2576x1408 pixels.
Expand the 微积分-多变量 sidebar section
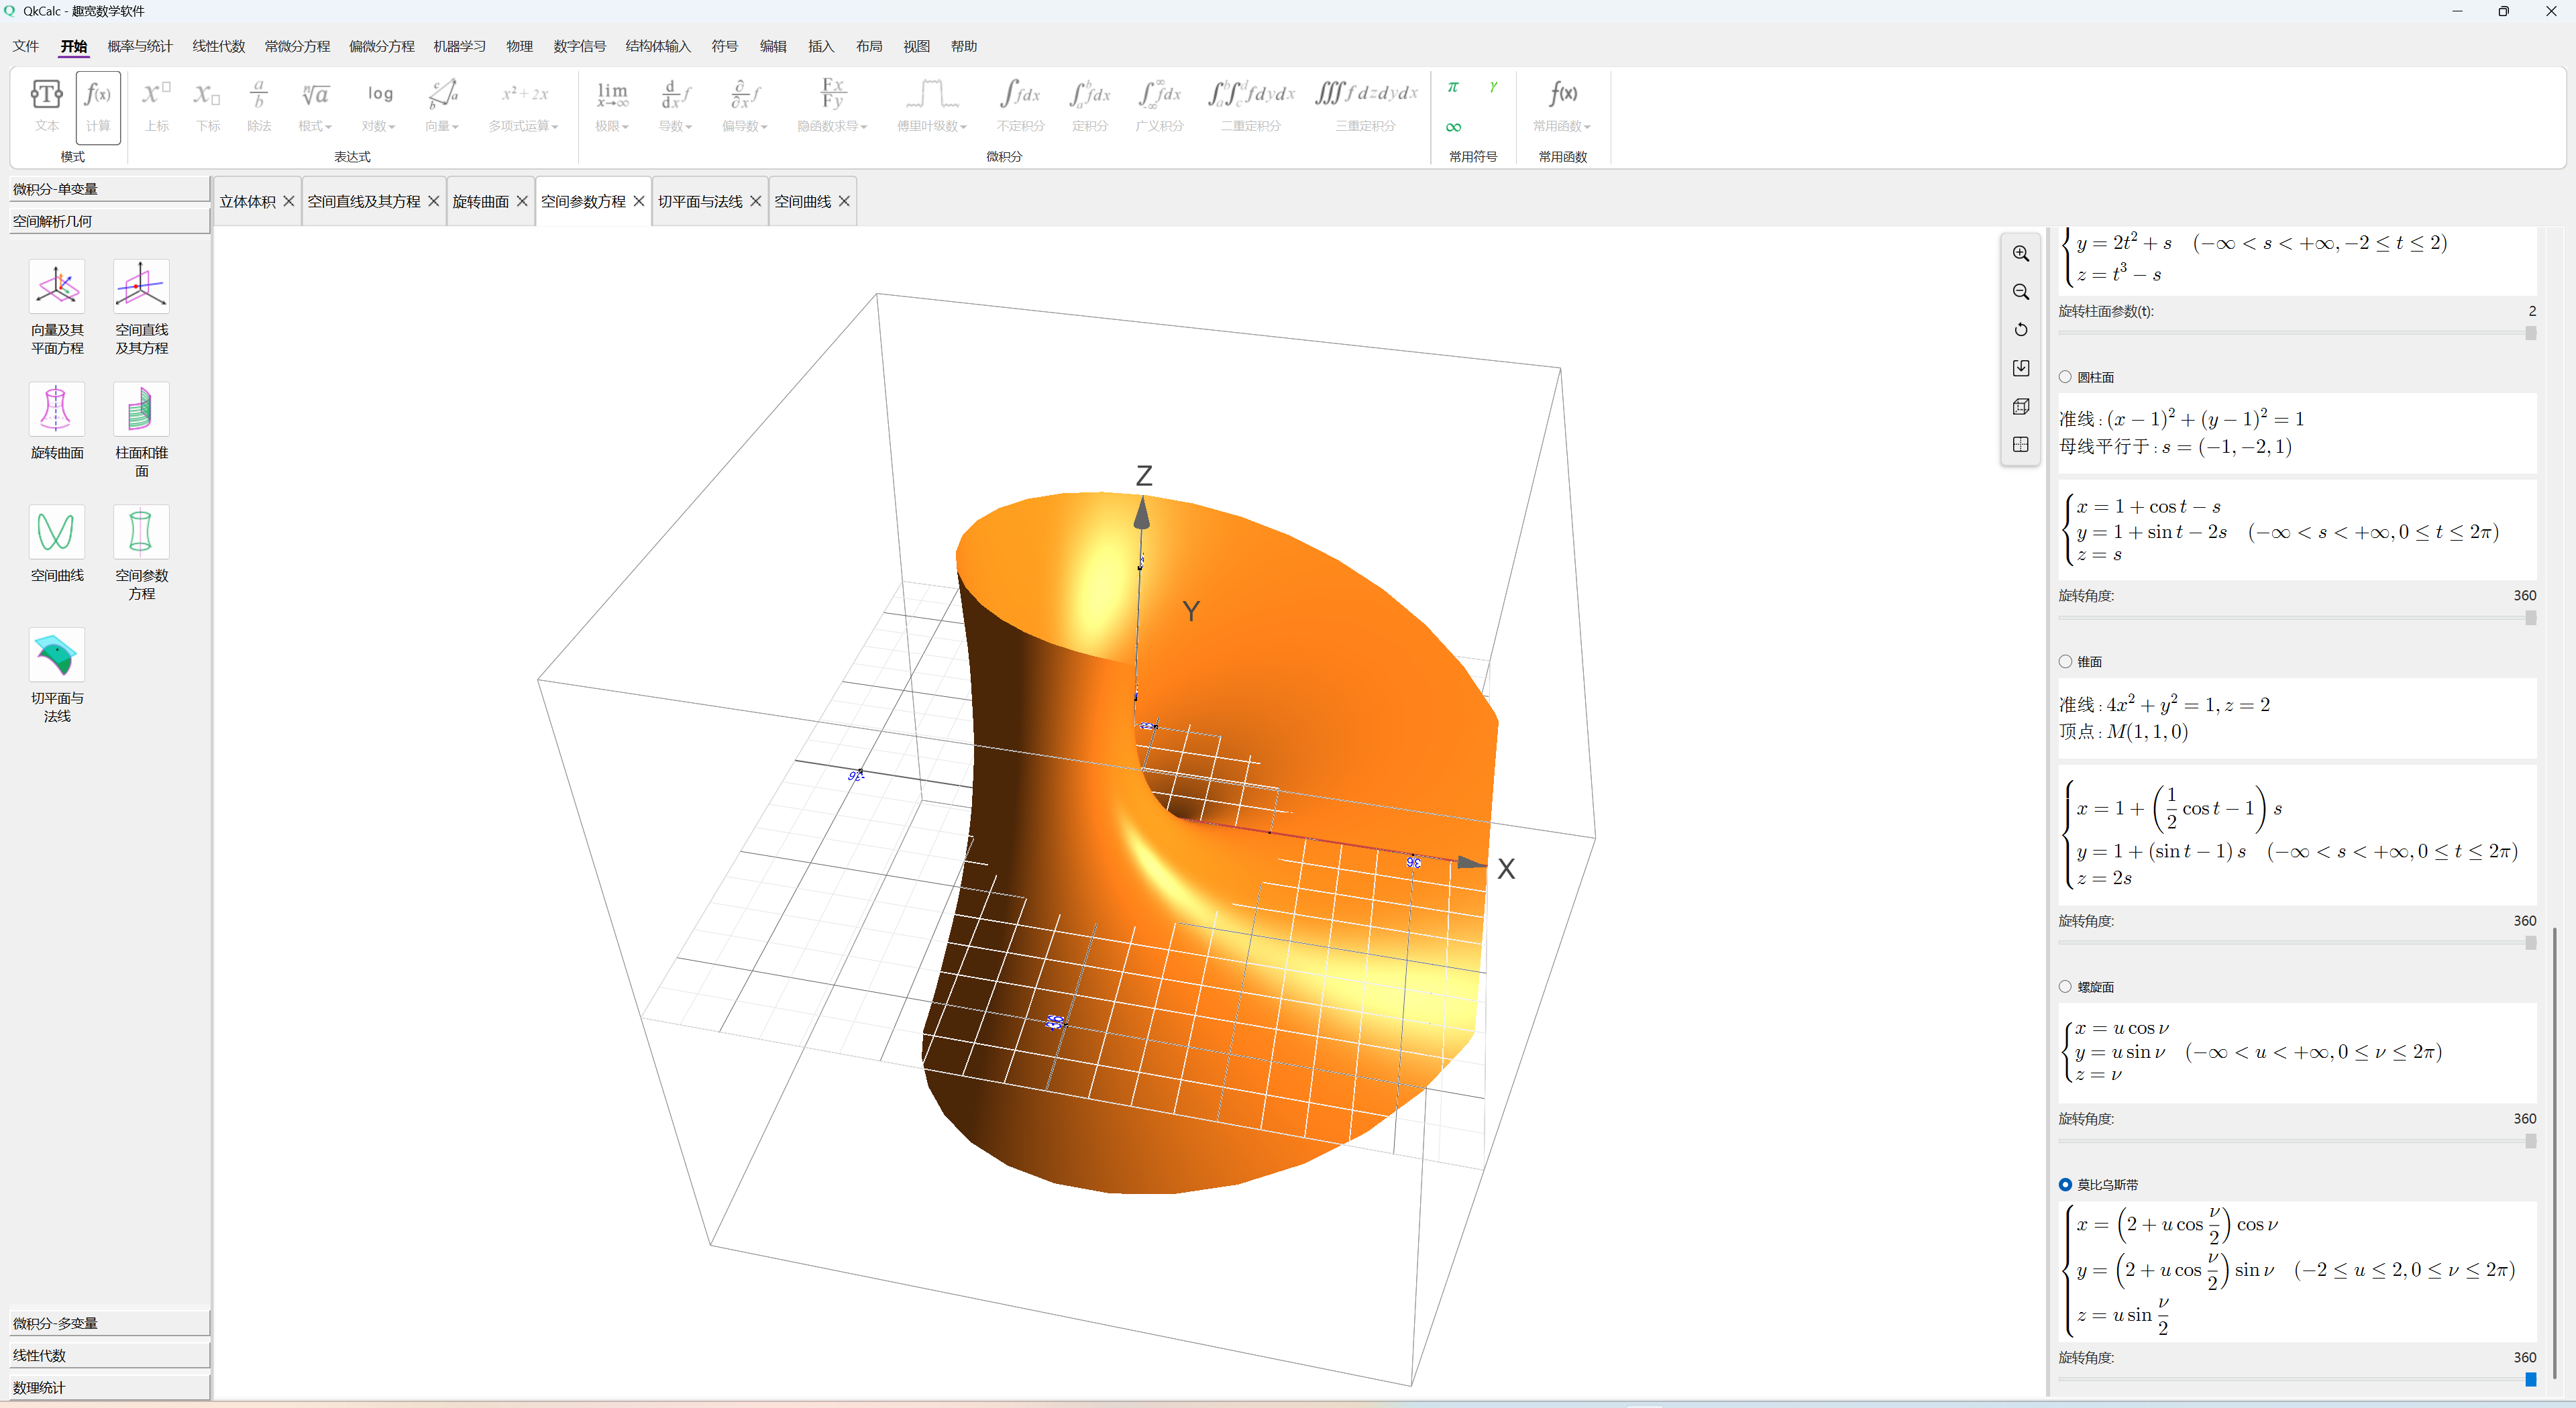click(109, 1322)
